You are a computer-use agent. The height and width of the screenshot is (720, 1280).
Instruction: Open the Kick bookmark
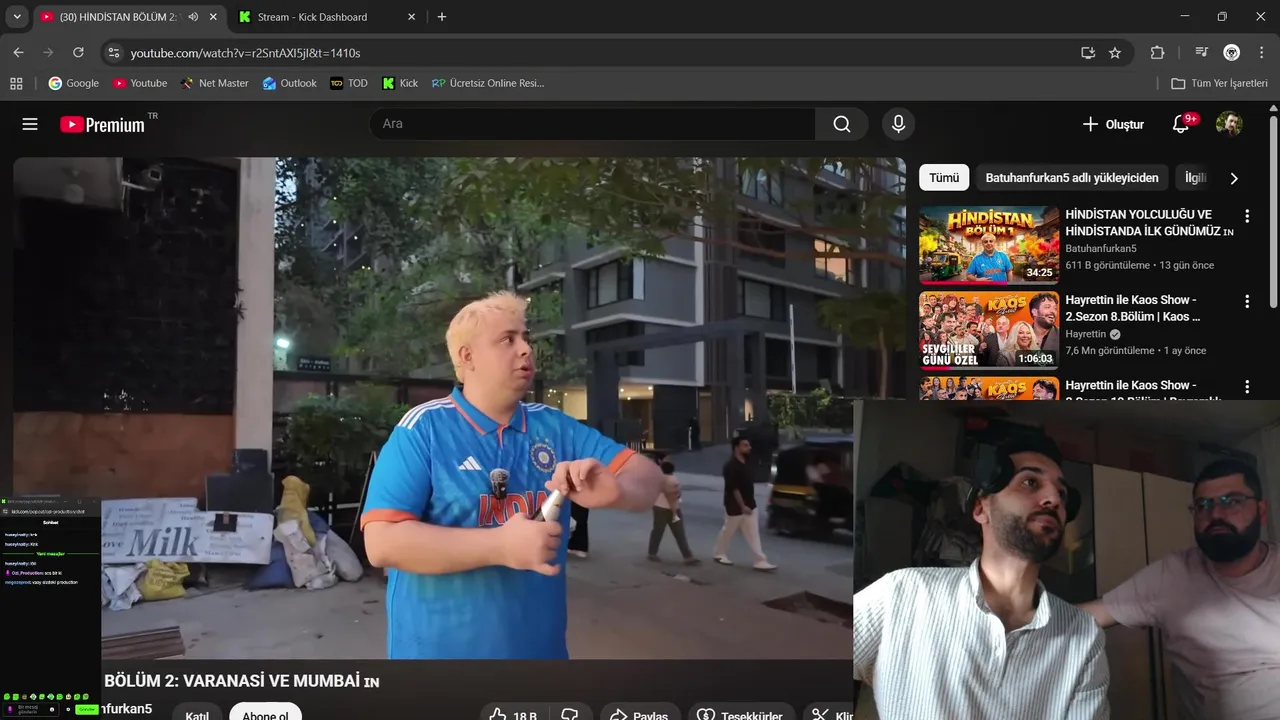(401, 83)
